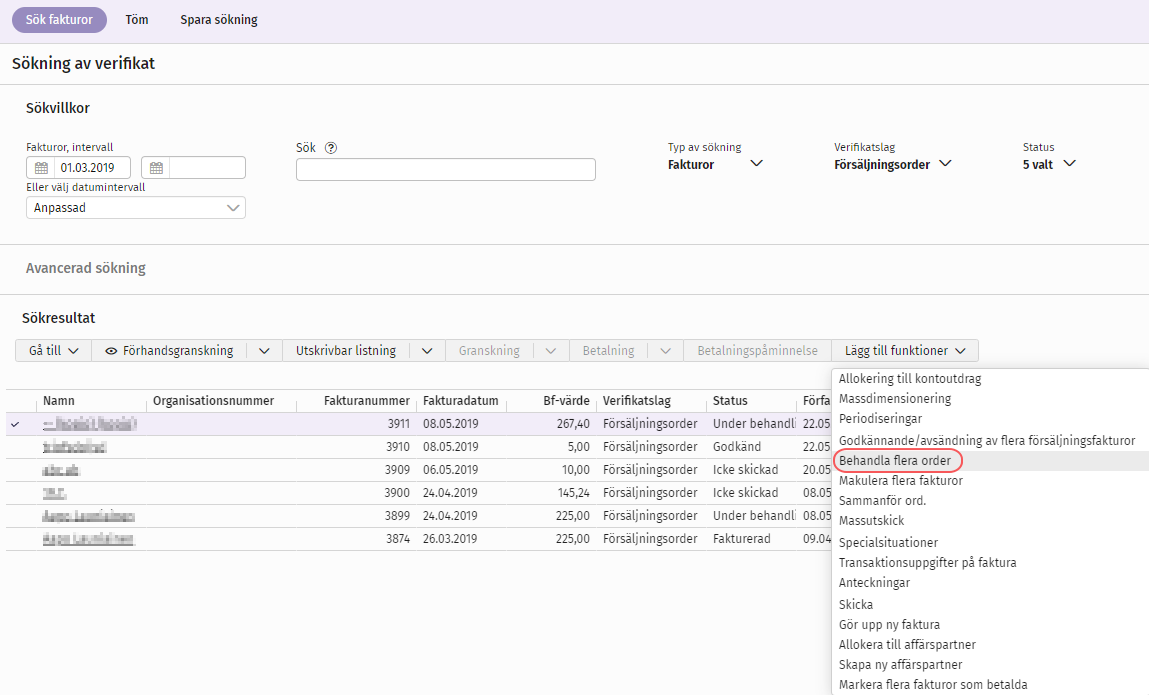The height and width of the screenshot is (695, 1149).
Task: Select Massdimensionering menu item
Action: (895, 399)
